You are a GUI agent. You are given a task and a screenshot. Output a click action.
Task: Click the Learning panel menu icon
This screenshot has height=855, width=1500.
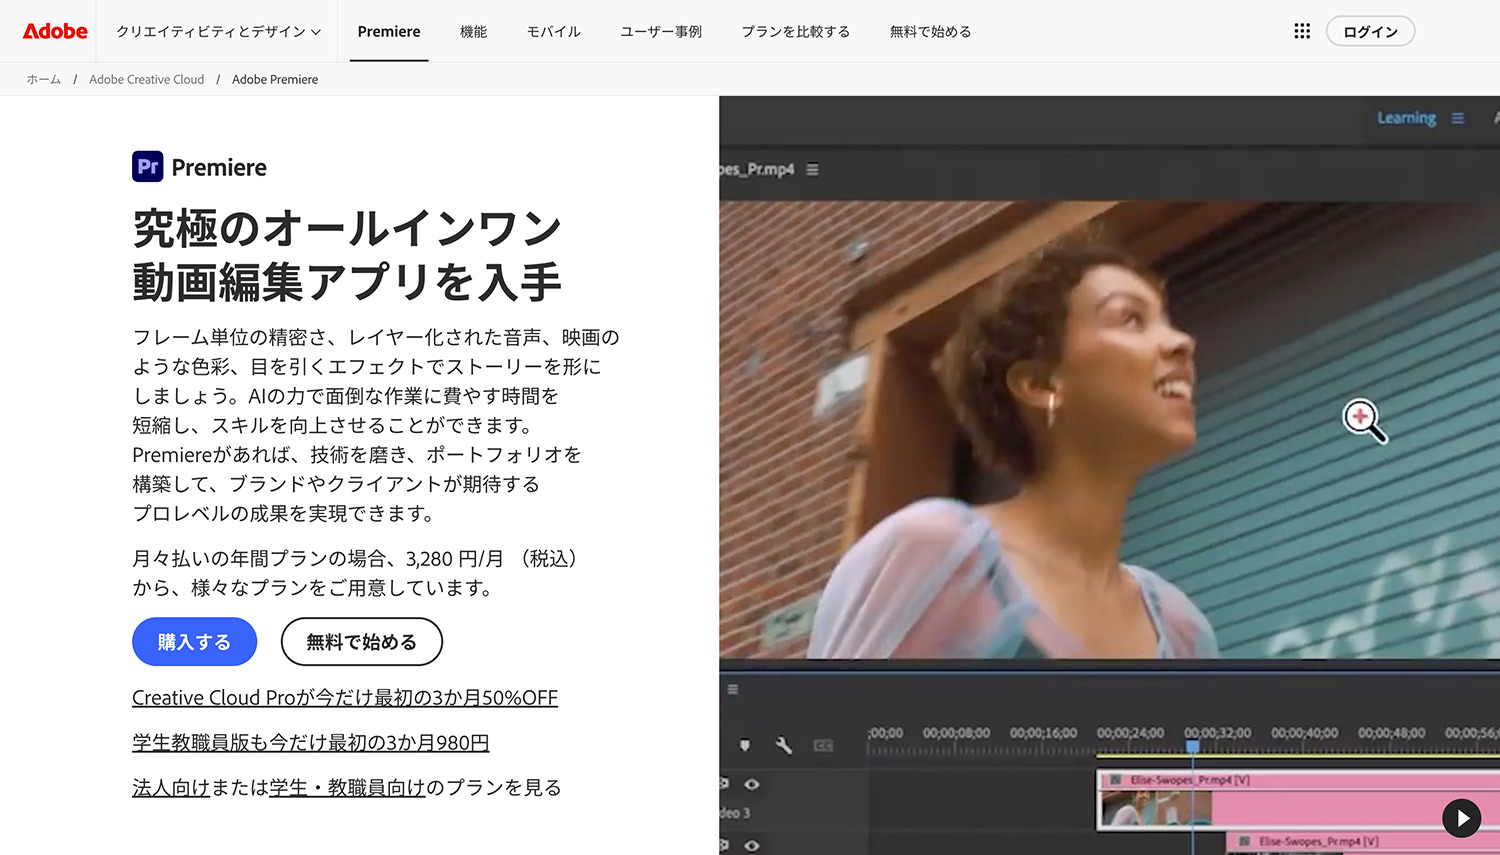[x=1458, y=118]
